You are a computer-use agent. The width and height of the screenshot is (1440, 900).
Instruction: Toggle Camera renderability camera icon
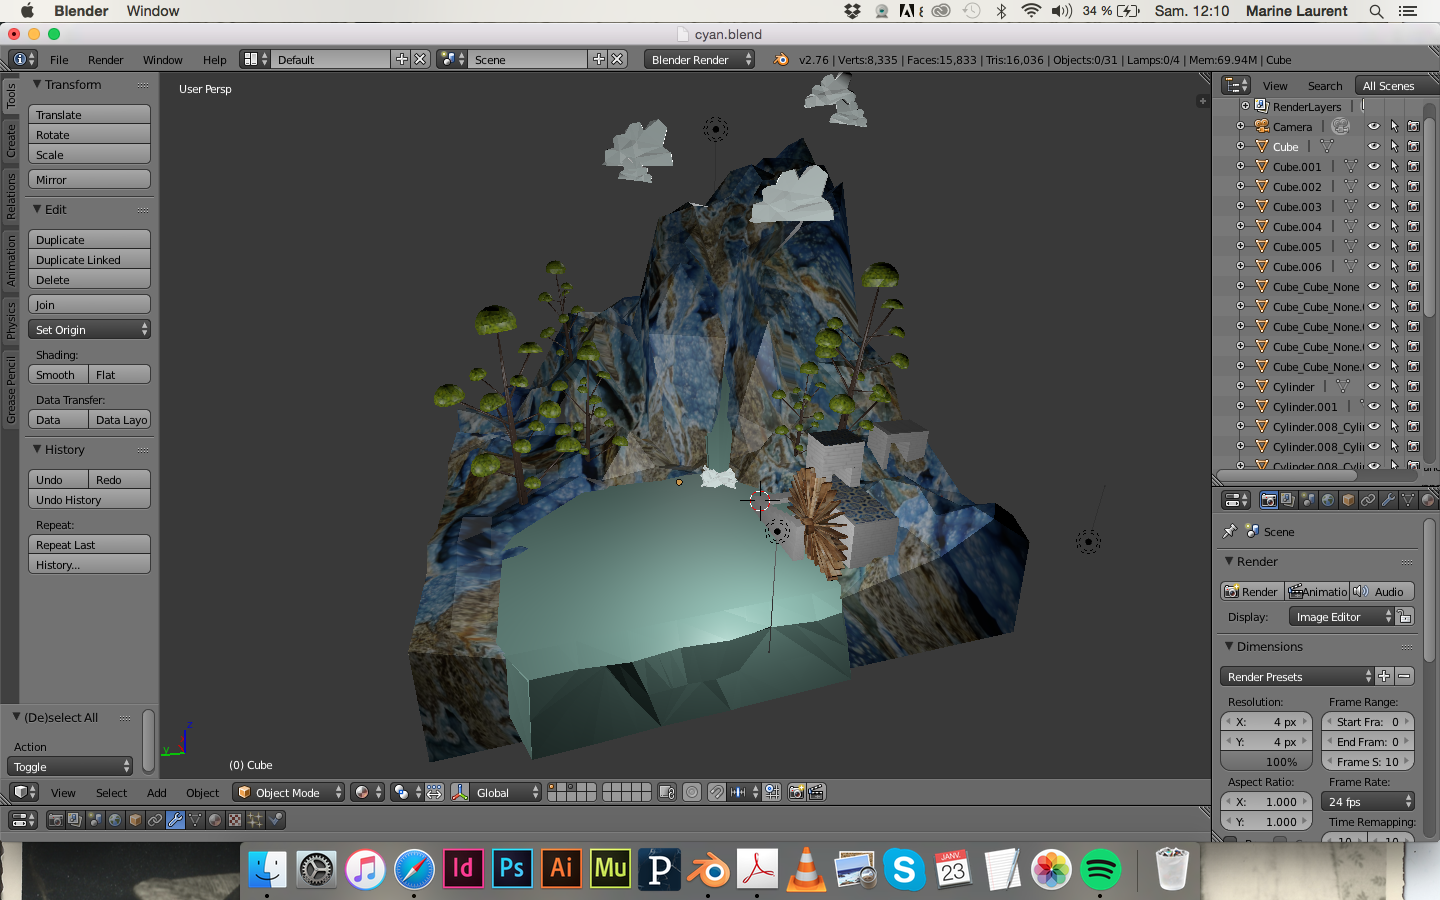1413,127
